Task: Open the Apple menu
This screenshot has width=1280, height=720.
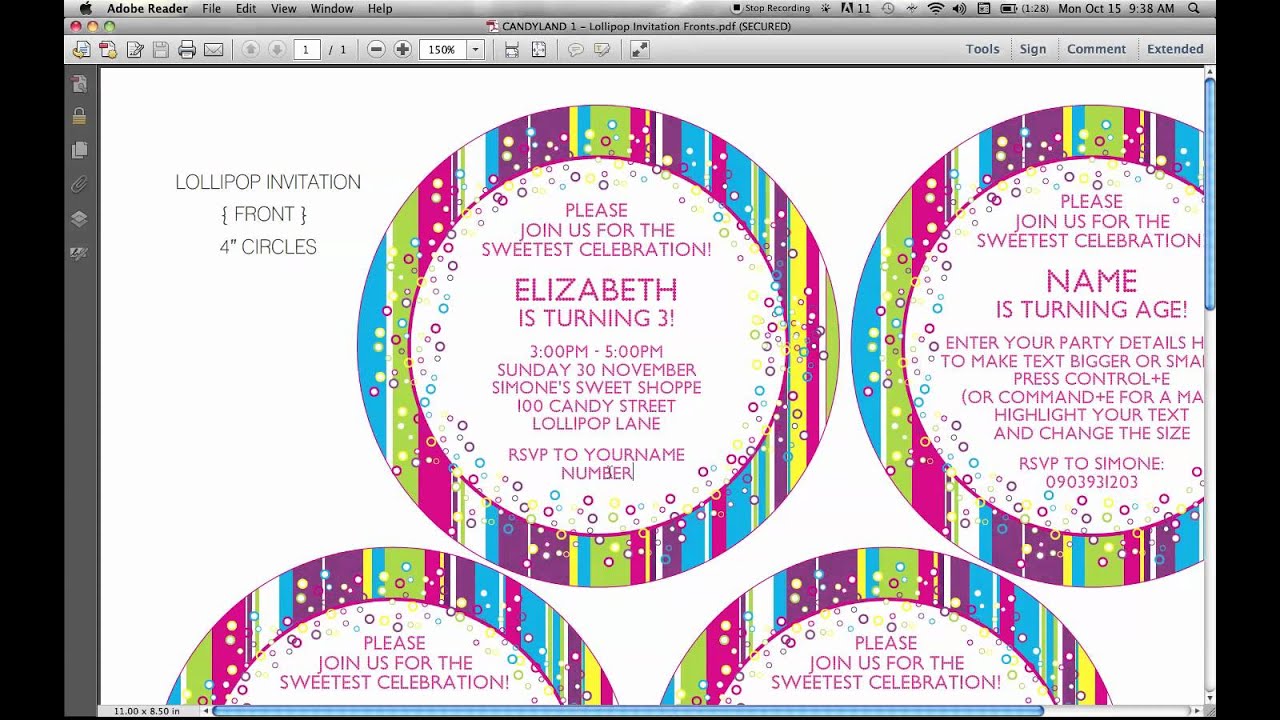Action: pyautogui.click(x=85, y=8)
